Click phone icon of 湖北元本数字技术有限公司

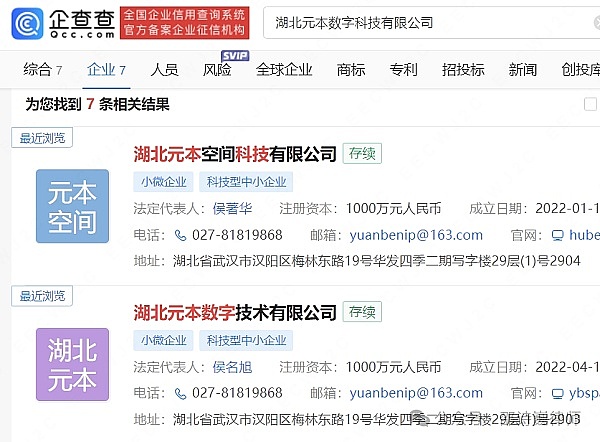click(181, 393)
